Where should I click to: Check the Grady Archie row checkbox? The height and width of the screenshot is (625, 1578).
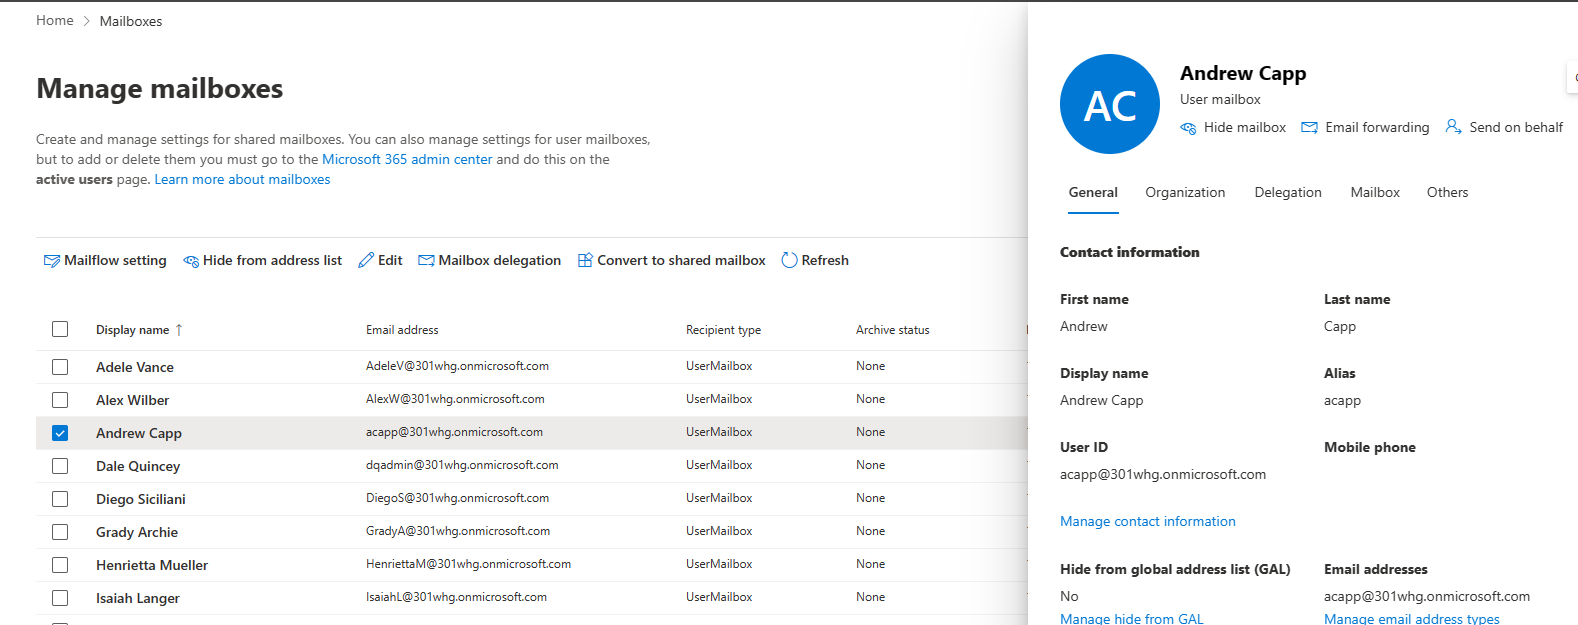click(60, 532)
